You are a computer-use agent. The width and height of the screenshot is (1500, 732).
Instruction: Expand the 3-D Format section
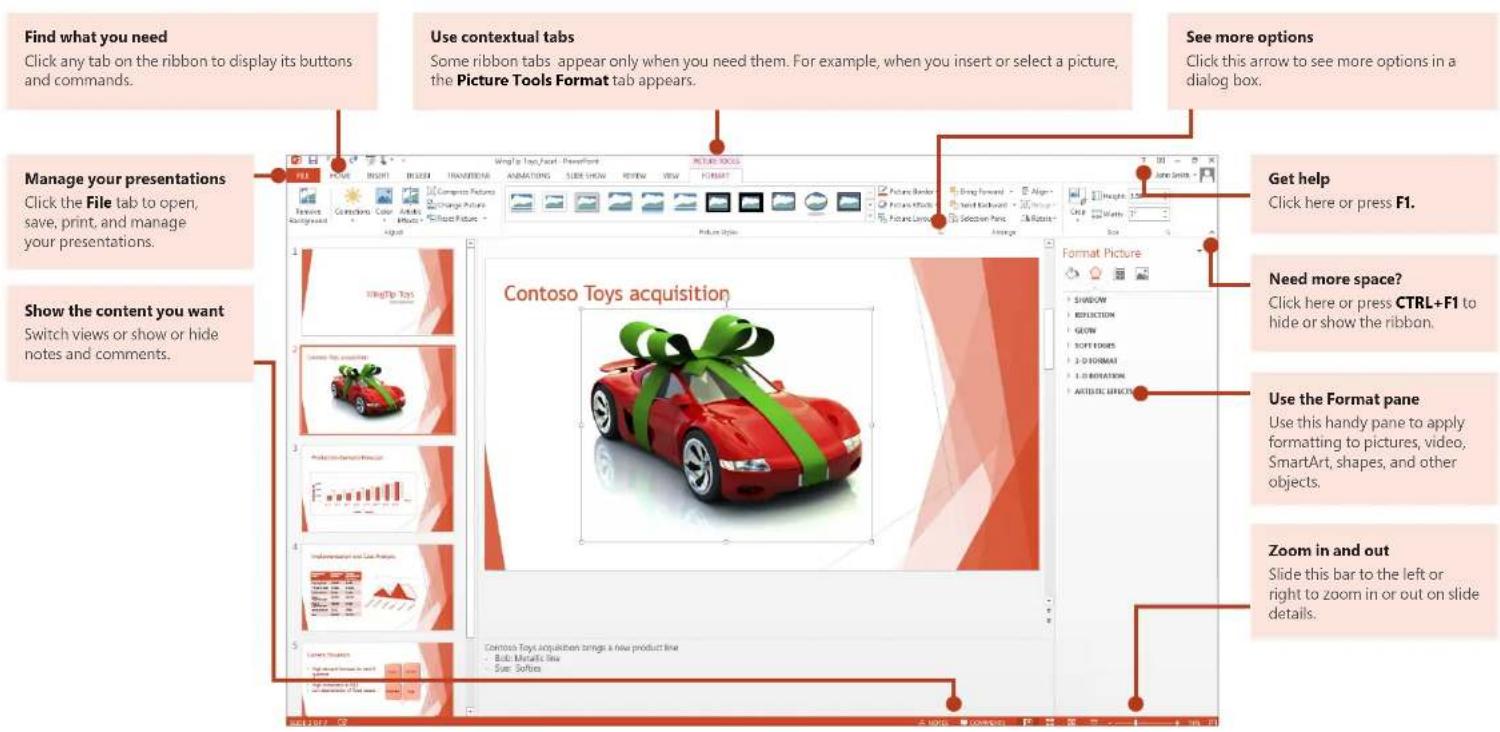[1092, 361]
